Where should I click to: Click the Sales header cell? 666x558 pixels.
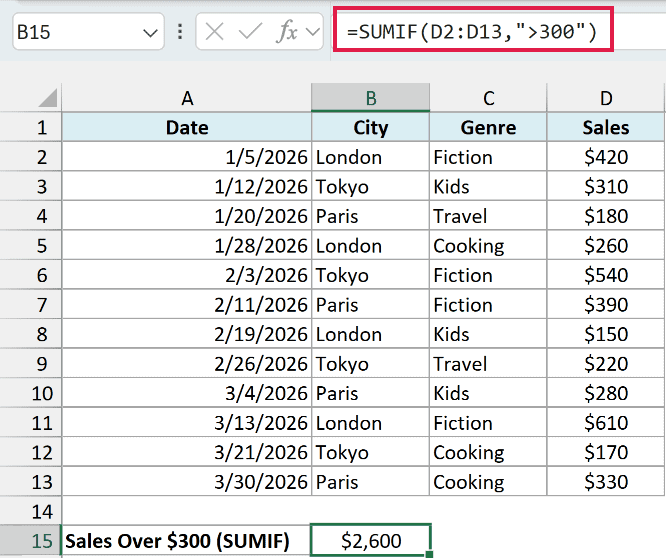606,127
